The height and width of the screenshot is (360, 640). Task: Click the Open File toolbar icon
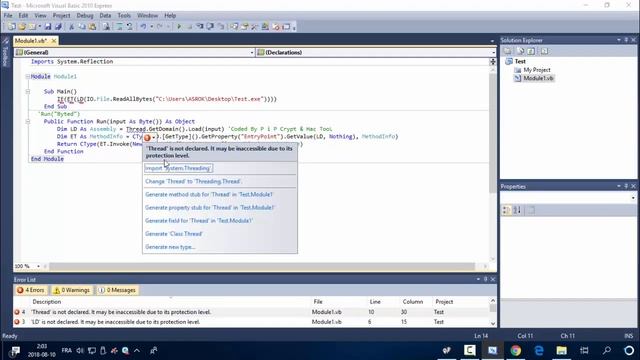(22, 27)
